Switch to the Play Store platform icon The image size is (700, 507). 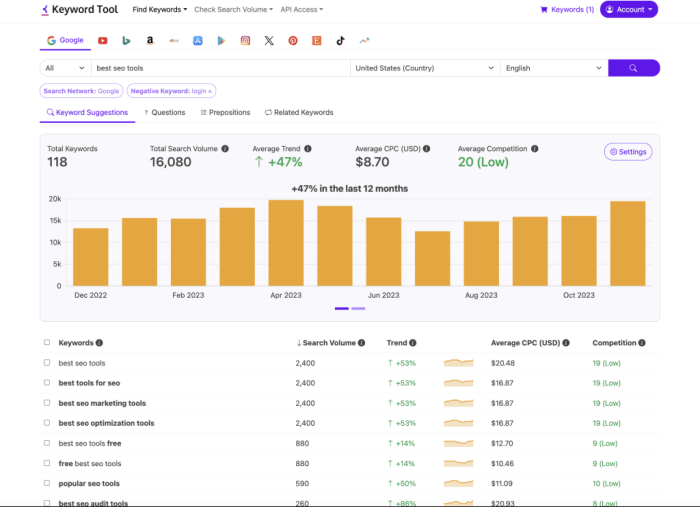coord(221,41)
